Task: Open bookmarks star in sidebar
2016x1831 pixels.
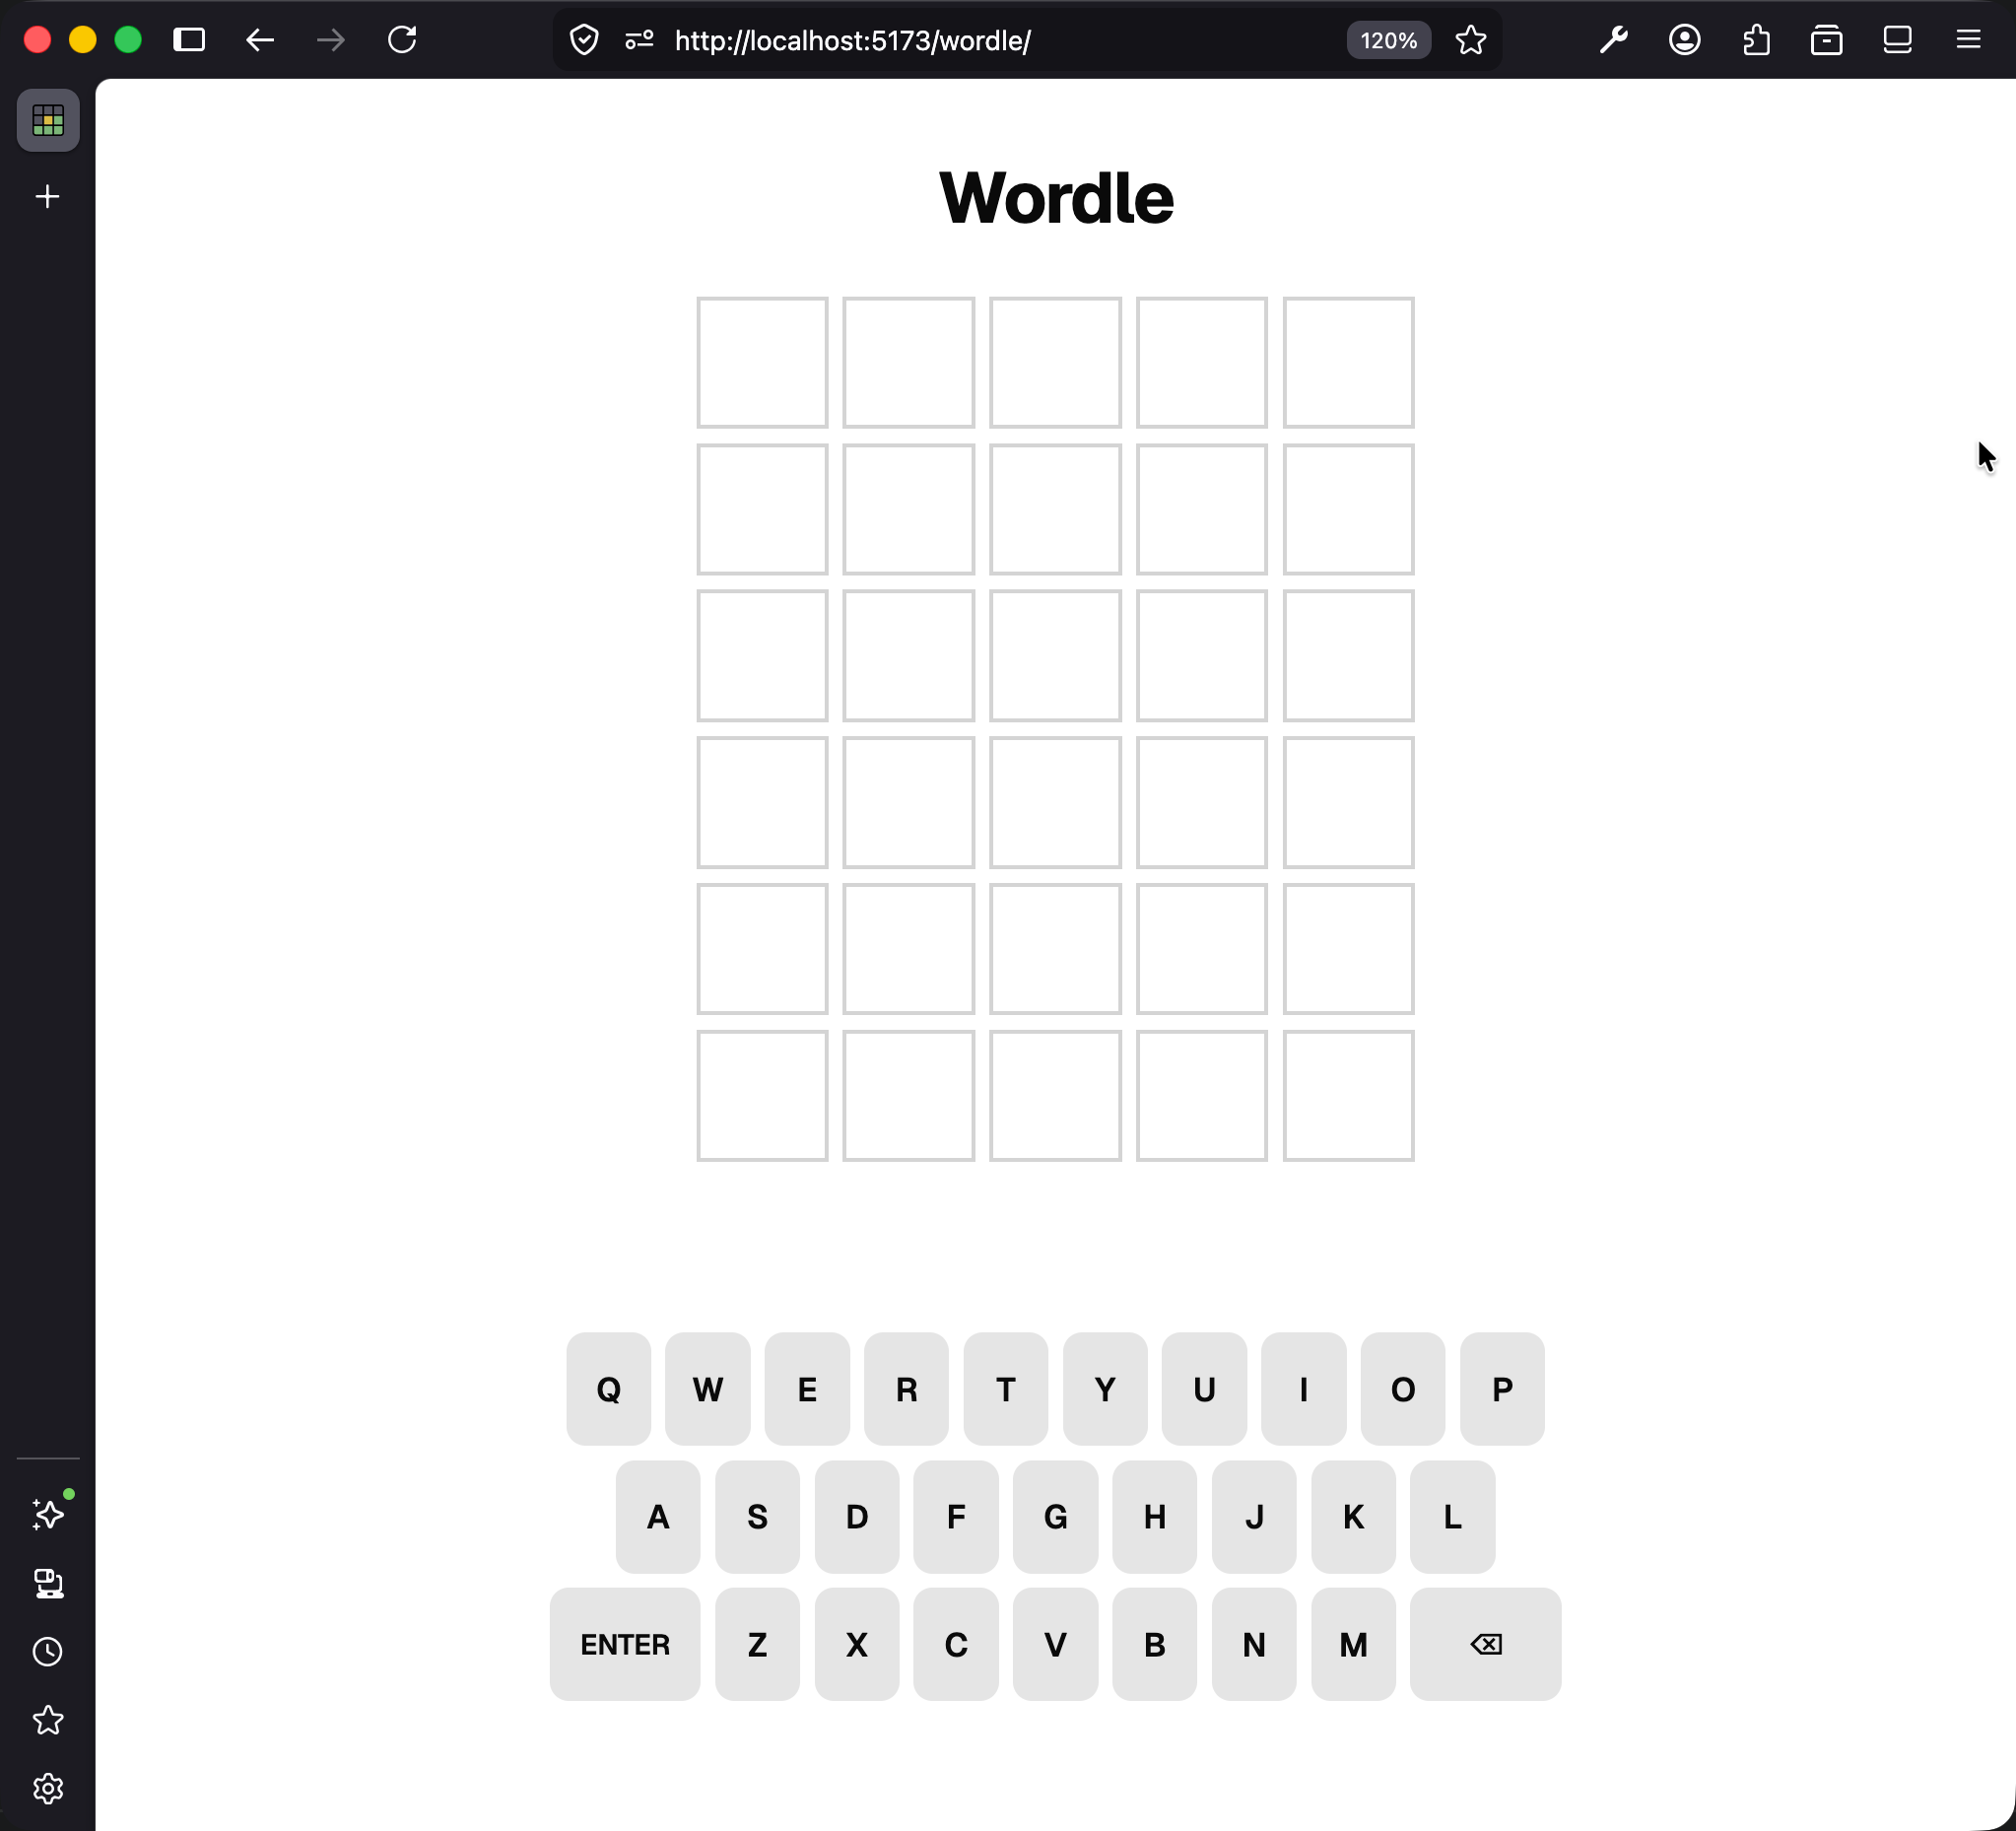Action: click(48, 1720)
